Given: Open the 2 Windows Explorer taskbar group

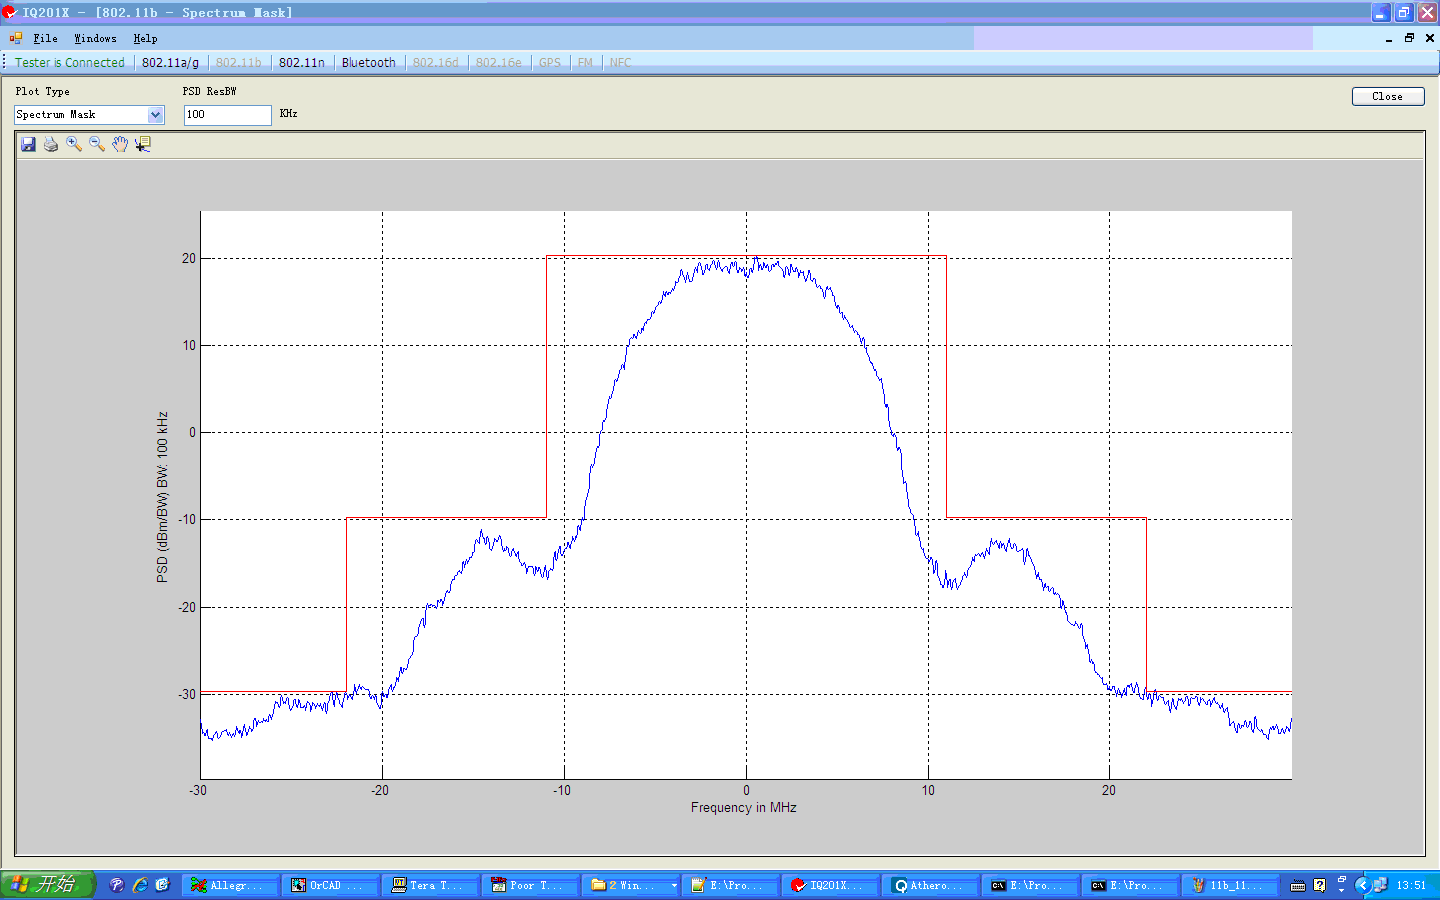Looking at the screenshot, I should (631, 885).
